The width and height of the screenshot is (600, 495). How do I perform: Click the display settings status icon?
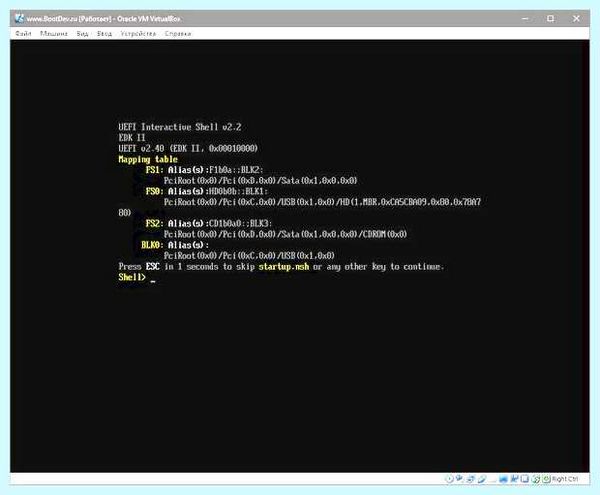coord(514,479)
